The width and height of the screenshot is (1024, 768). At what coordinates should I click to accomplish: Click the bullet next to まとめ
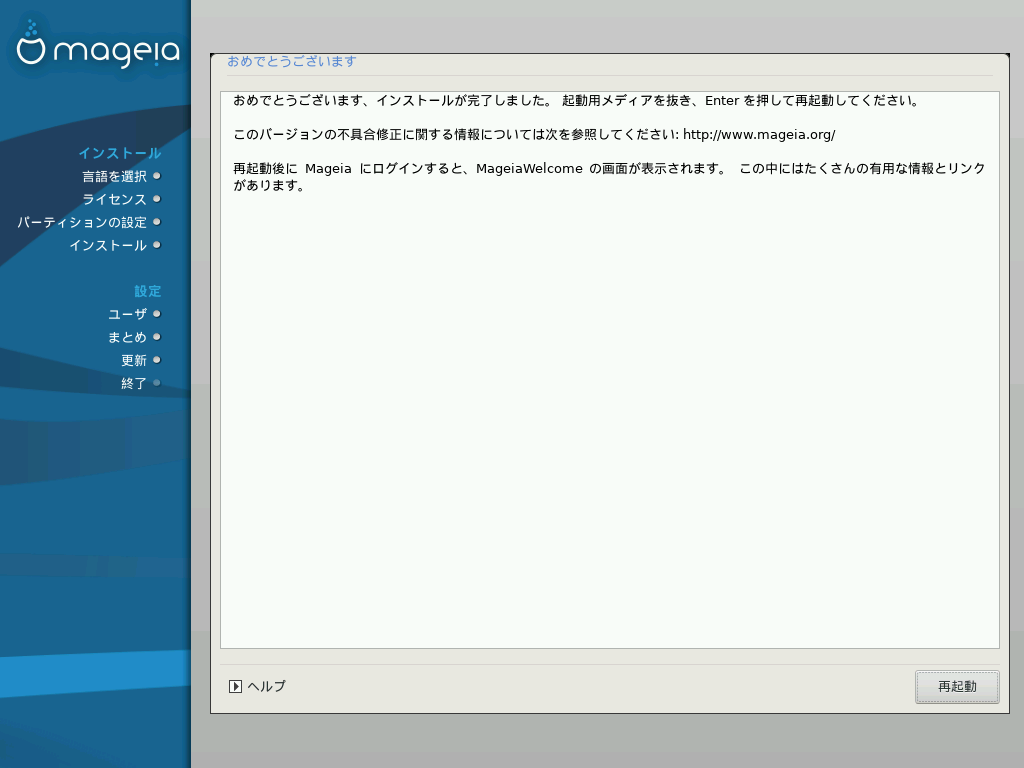(x=157, y=337)
